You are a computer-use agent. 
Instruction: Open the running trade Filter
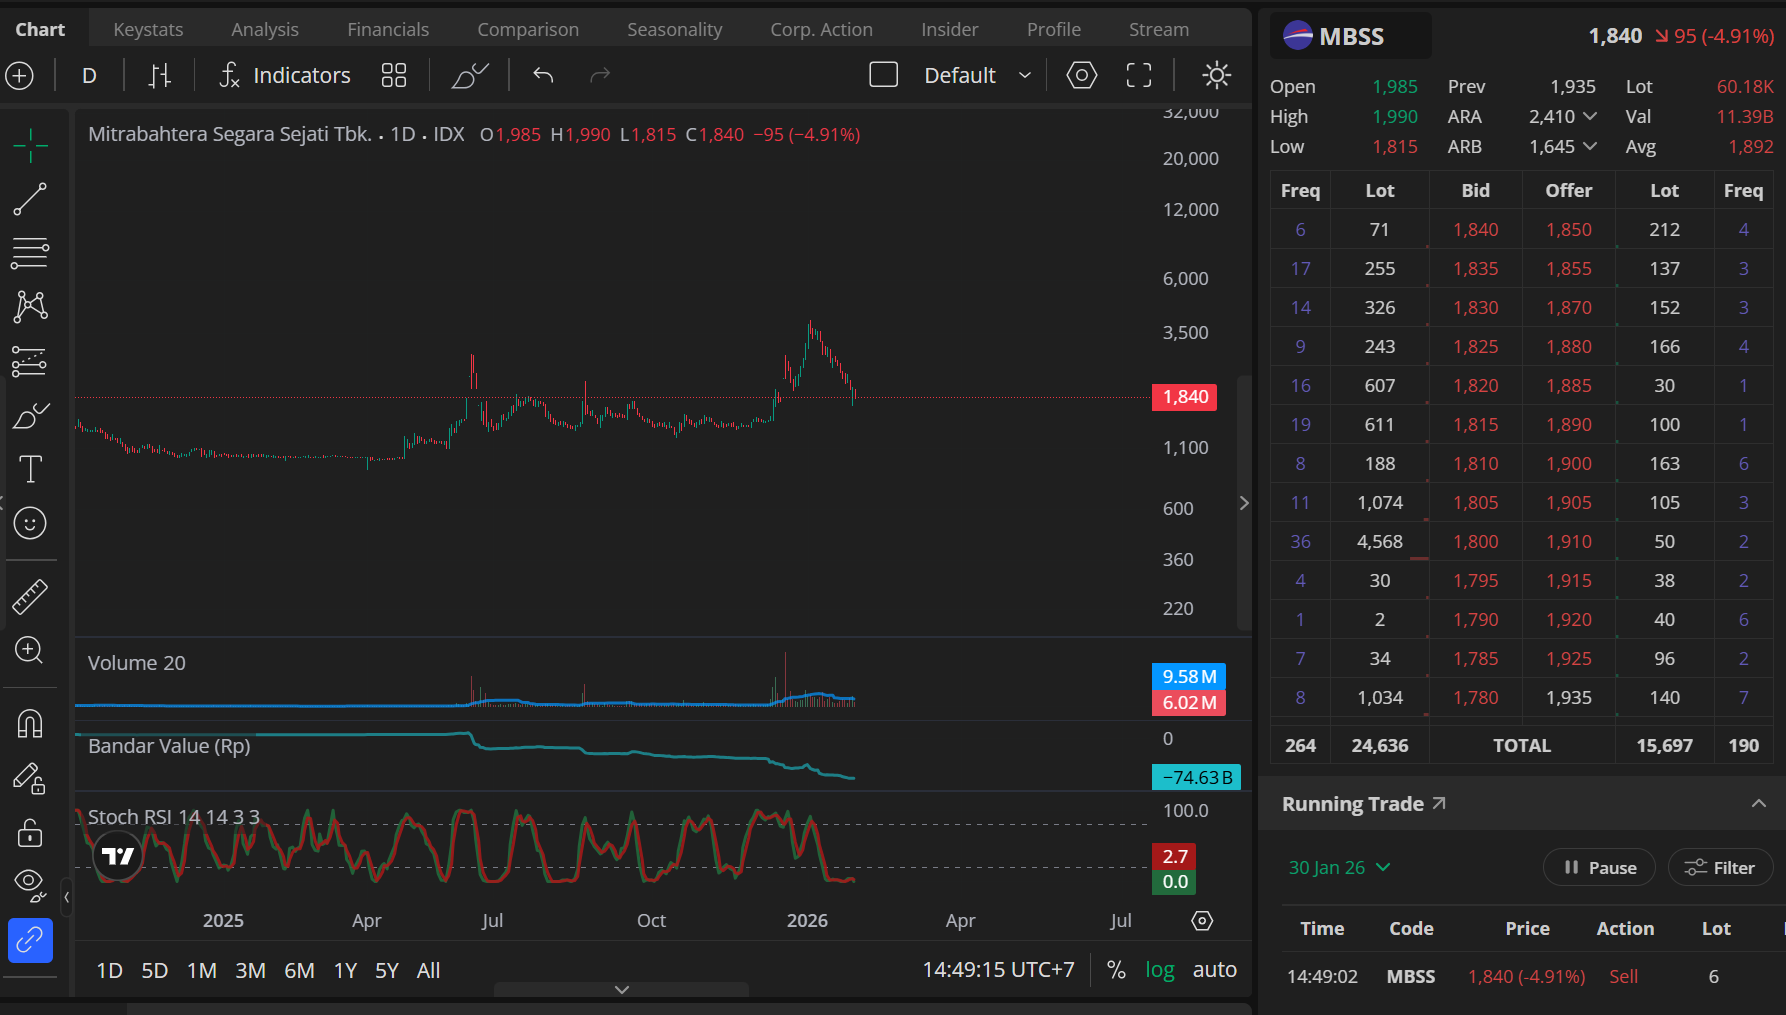point(1720,867)
